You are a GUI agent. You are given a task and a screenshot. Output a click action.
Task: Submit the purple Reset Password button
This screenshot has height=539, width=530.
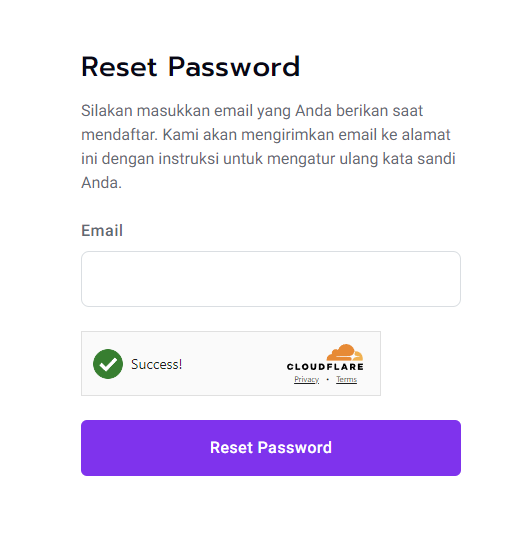tap(271, 448)
